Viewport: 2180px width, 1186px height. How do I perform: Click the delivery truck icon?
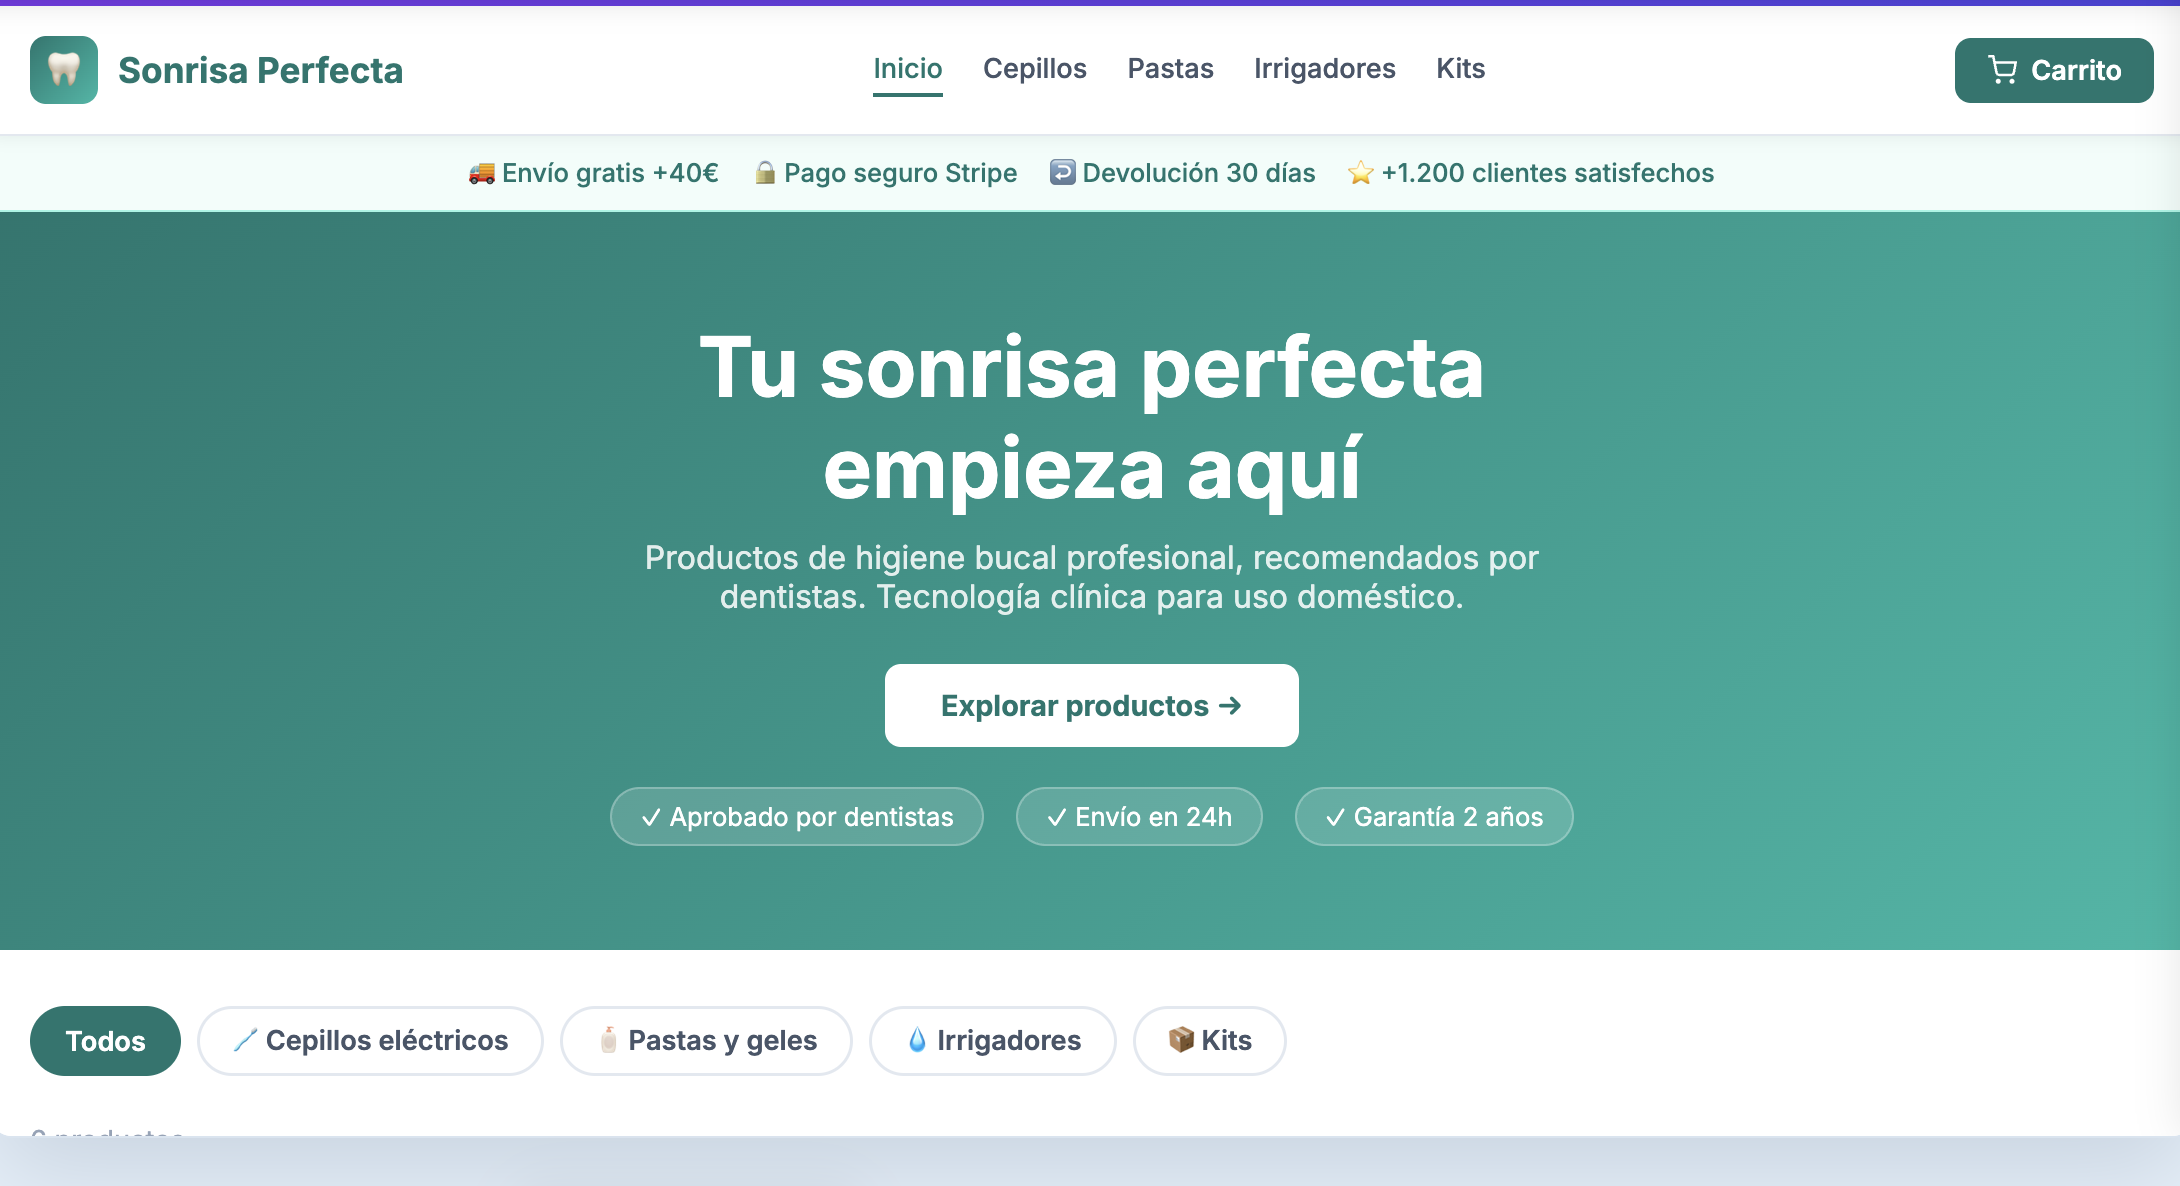(482, 173)
